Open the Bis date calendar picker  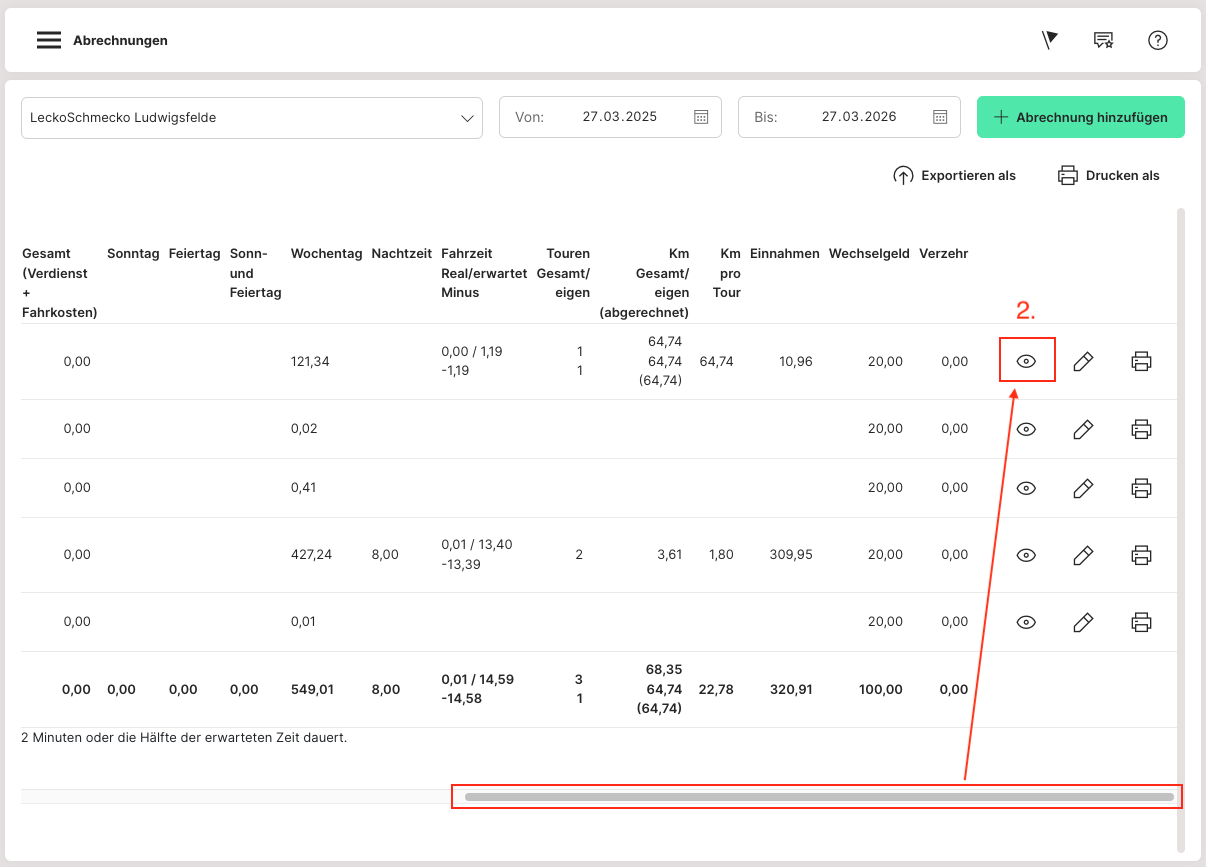940,117
